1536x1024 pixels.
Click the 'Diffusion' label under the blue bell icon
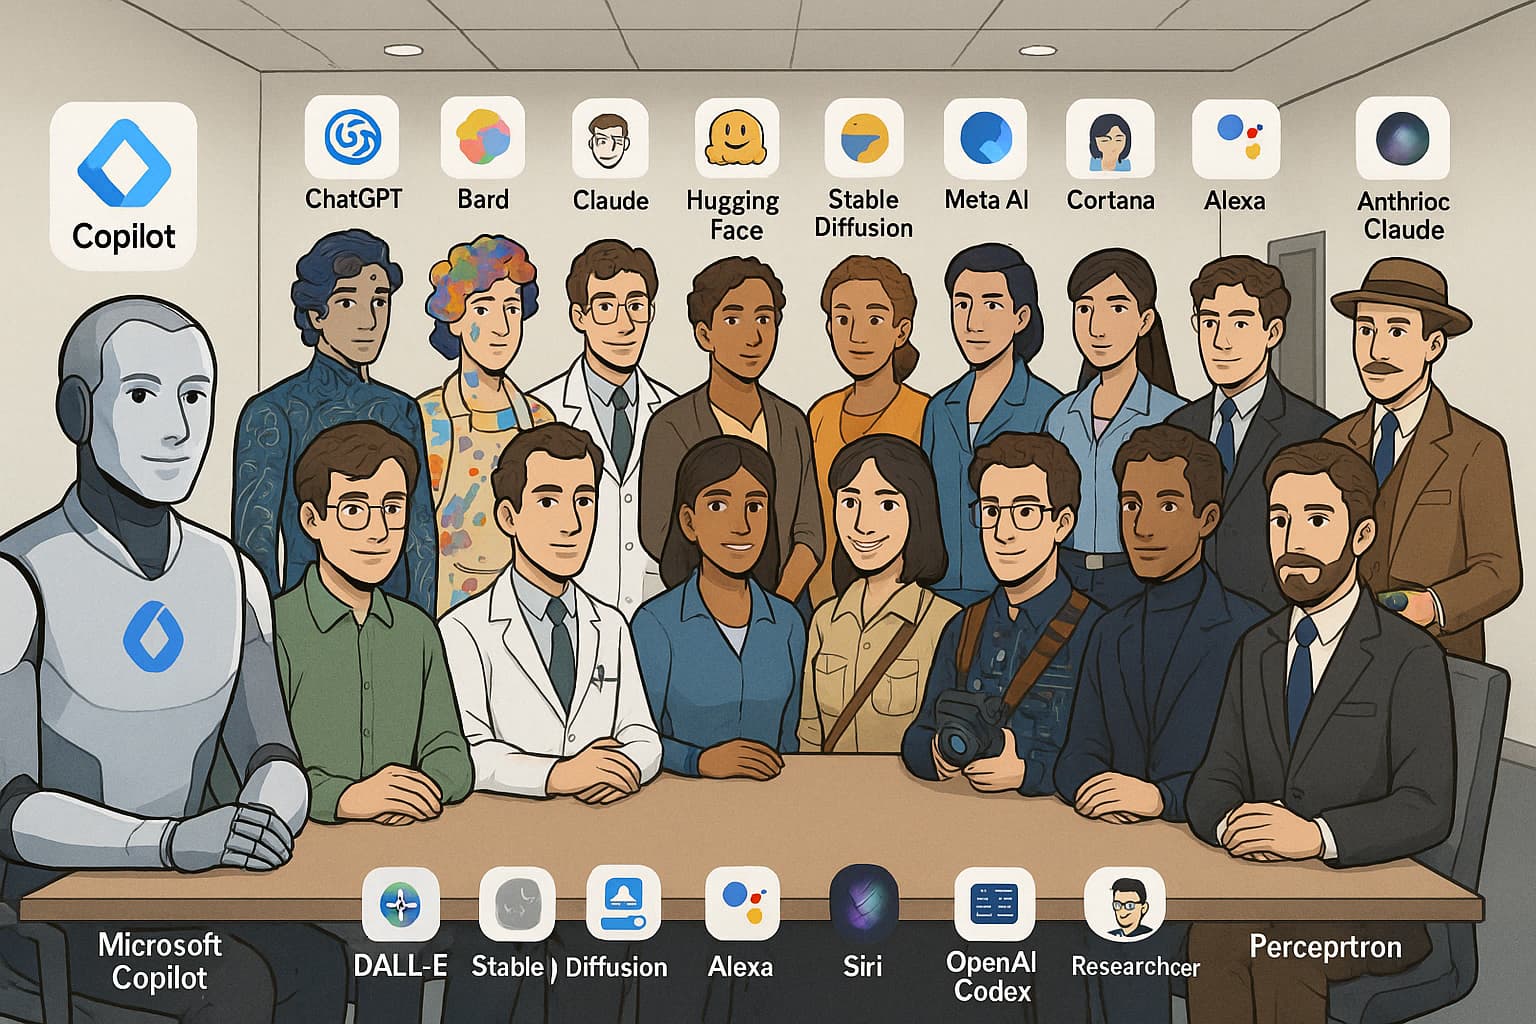pyautogui.click(x=616, y=966)
